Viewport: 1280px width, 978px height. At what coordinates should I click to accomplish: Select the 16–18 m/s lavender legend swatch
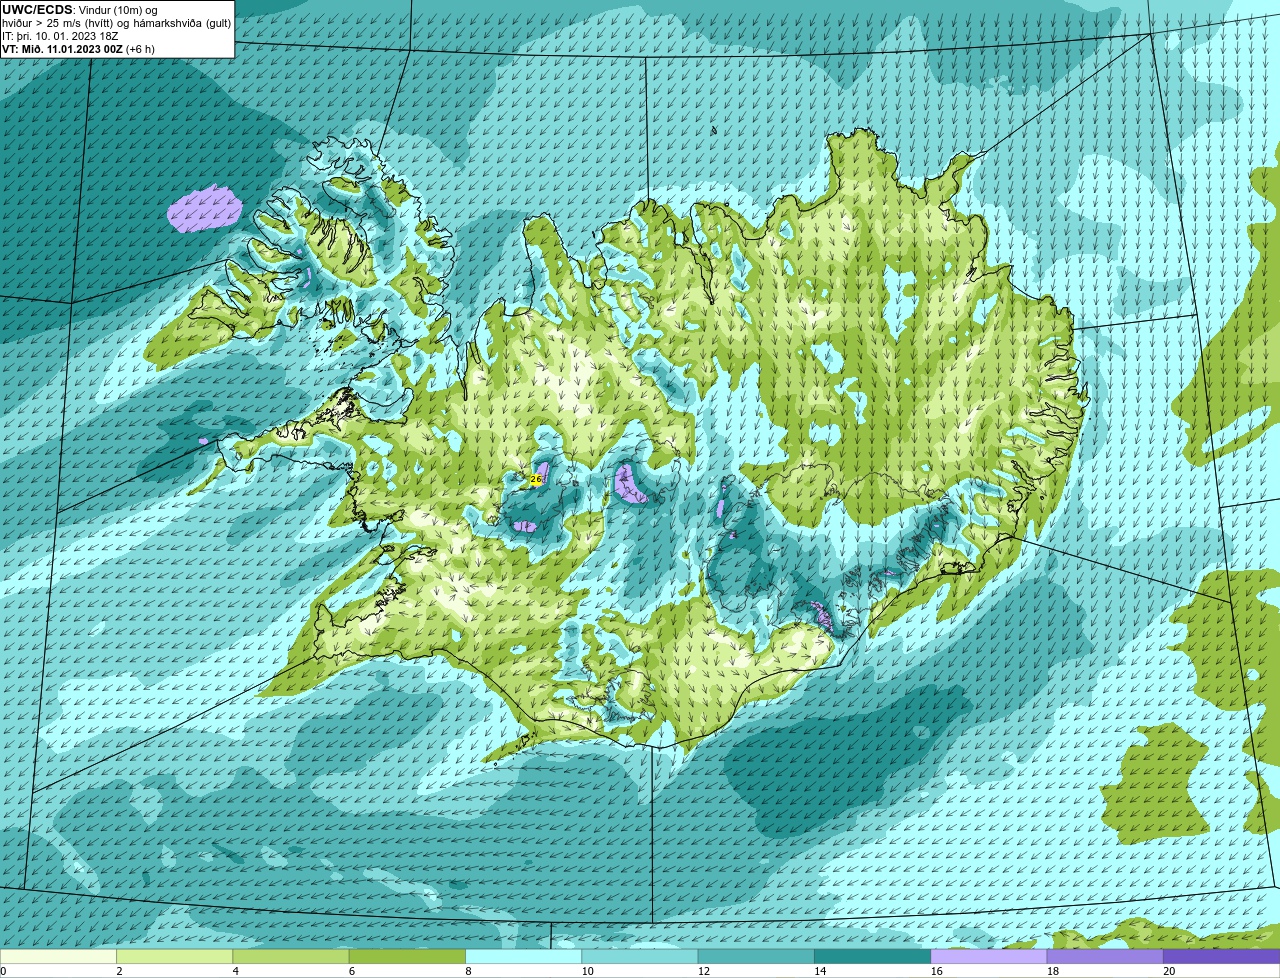click(989, 956)
